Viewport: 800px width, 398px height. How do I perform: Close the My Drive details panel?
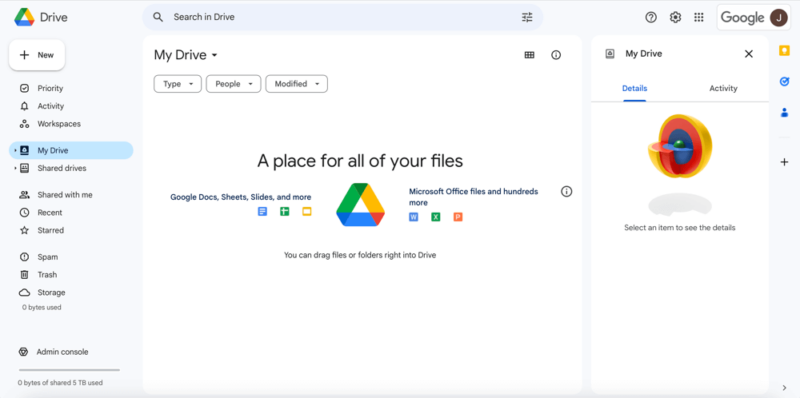(748, 54)
